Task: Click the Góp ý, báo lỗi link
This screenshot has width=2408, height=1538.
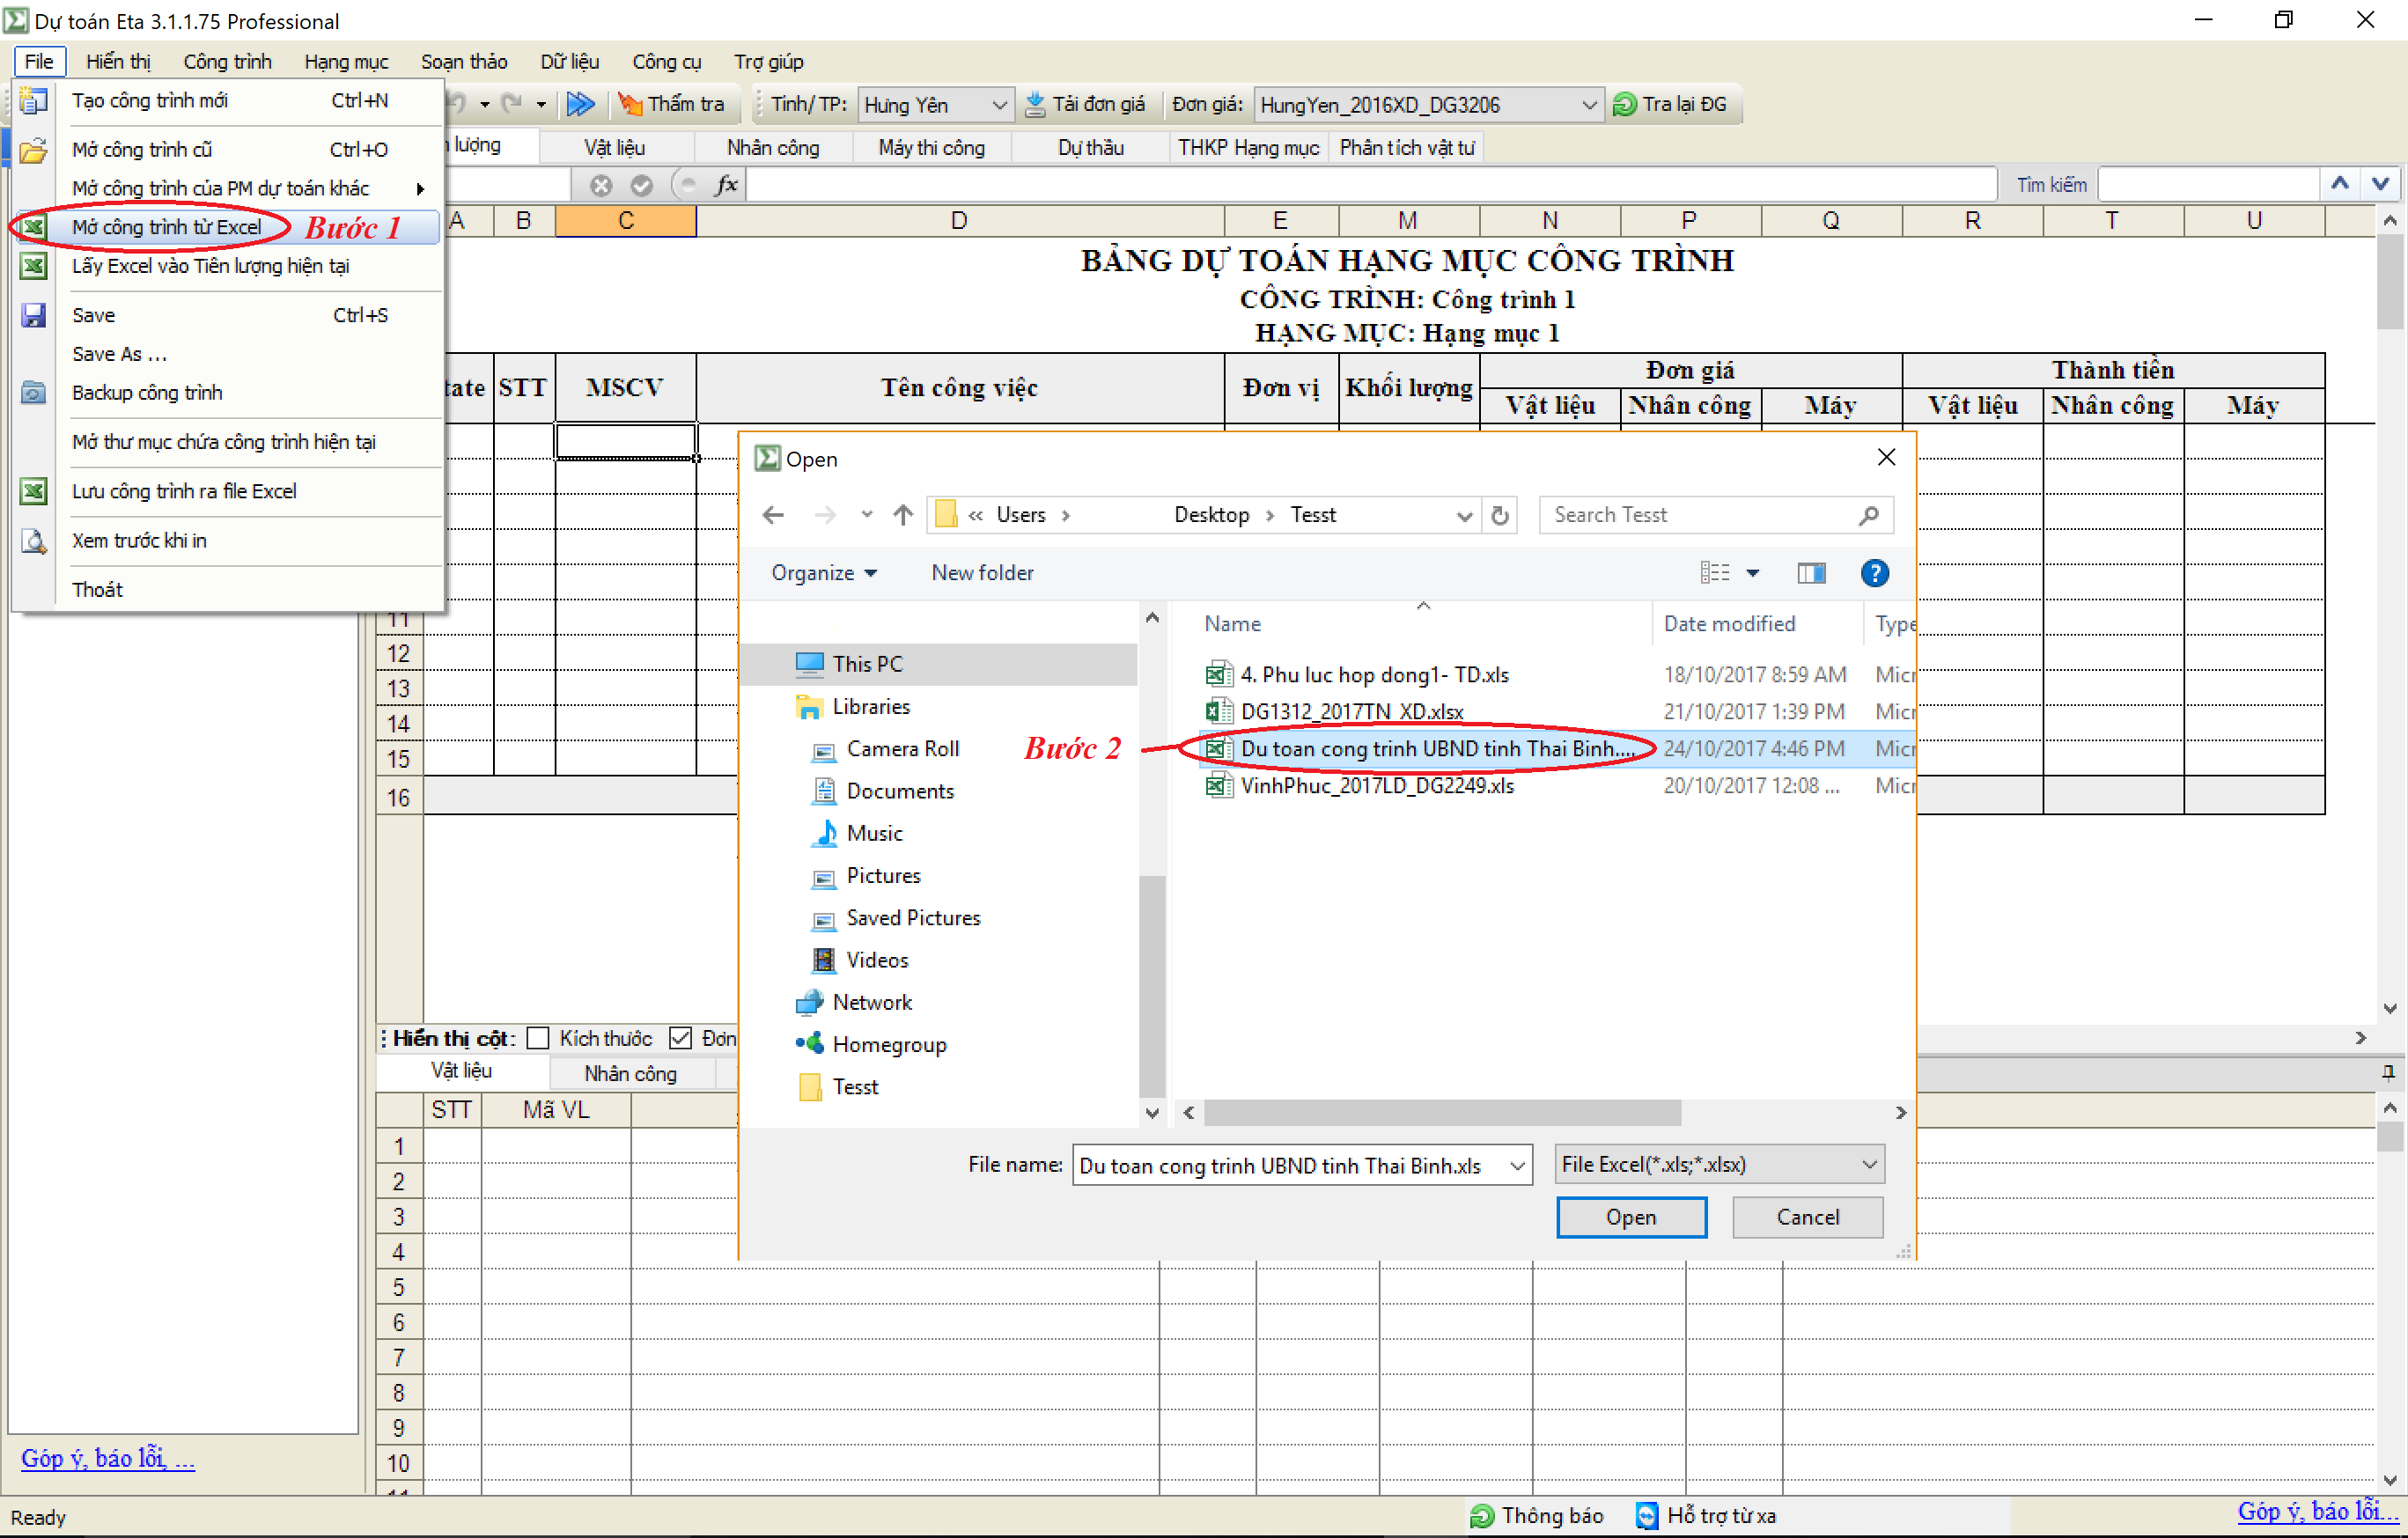Action: coord(107,1458)
